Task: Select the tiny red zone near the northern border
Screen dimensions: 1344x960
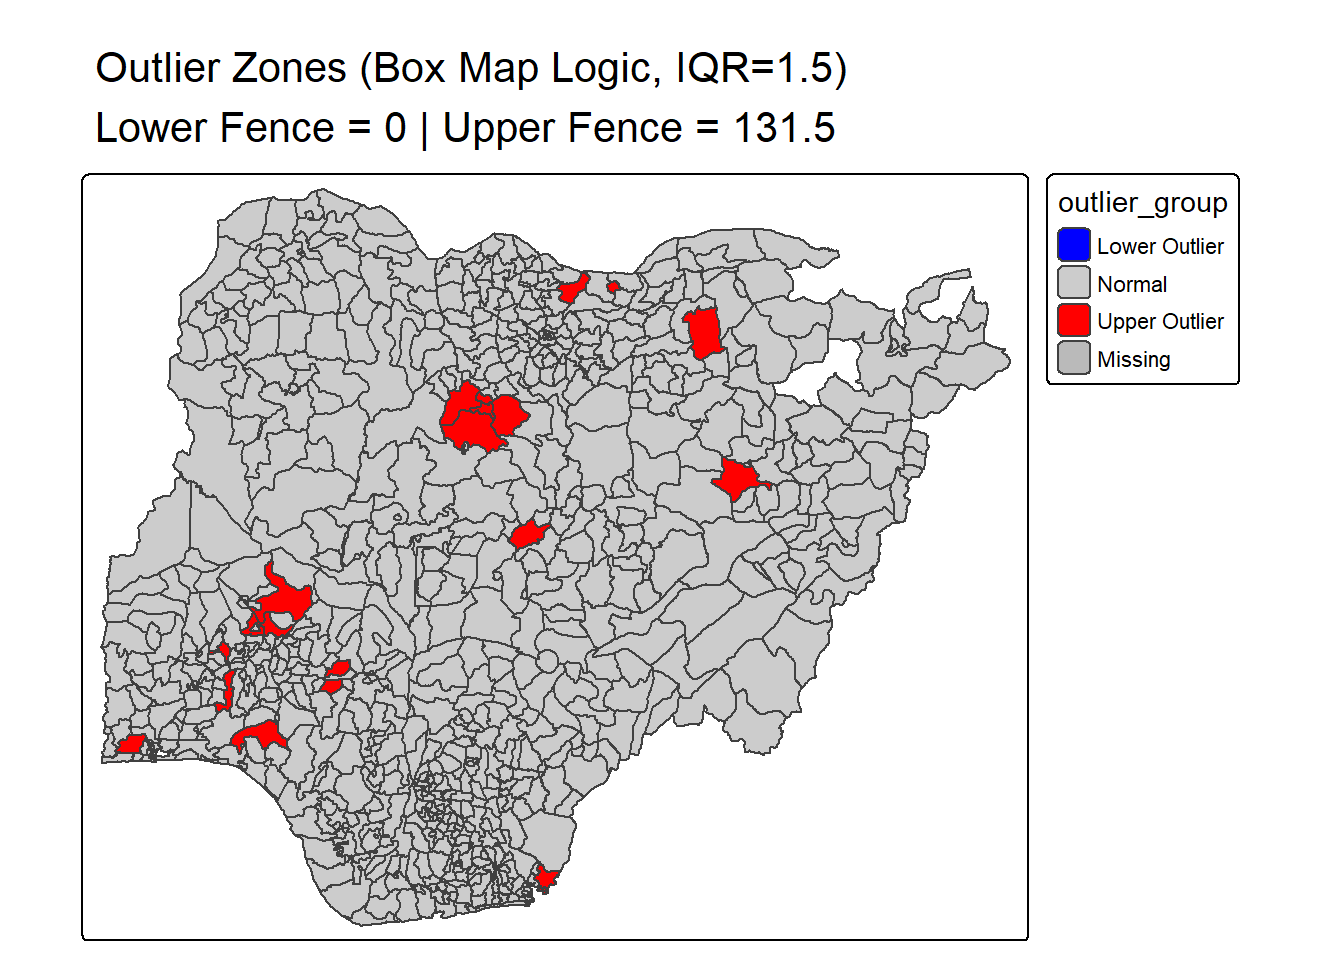Action: point(613,287)
